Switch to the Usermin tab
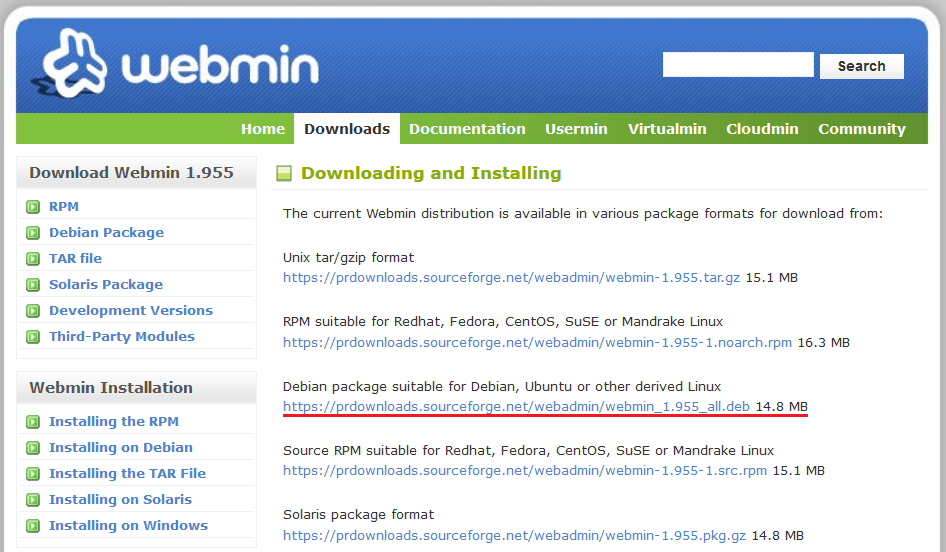This screenshot has height=552, width=946. pos(576,128)
